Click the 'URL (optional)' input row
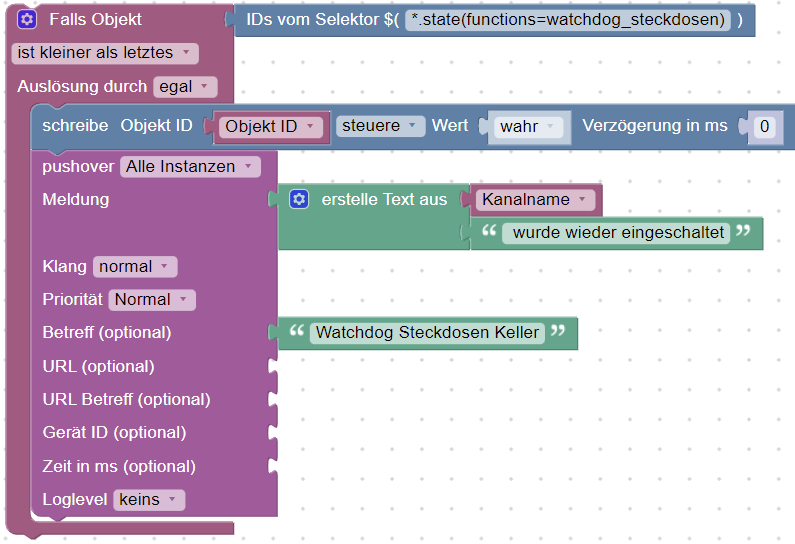 click(x=98, y=366)
